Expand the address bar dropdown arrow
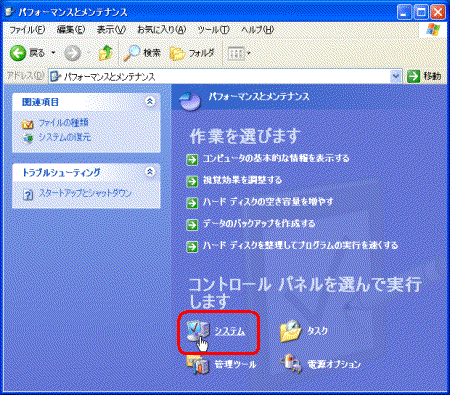Image resolution: width=450 pixels, height=395 pixels. coord(395,77)
